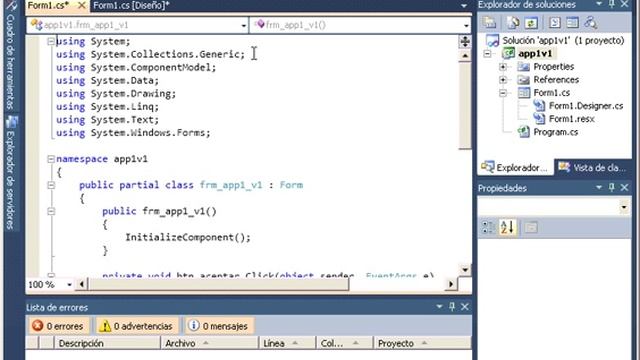The image size is (640, 360).
Task: Select Solución 'app1v1' root node
Action: tap(563, 40)
